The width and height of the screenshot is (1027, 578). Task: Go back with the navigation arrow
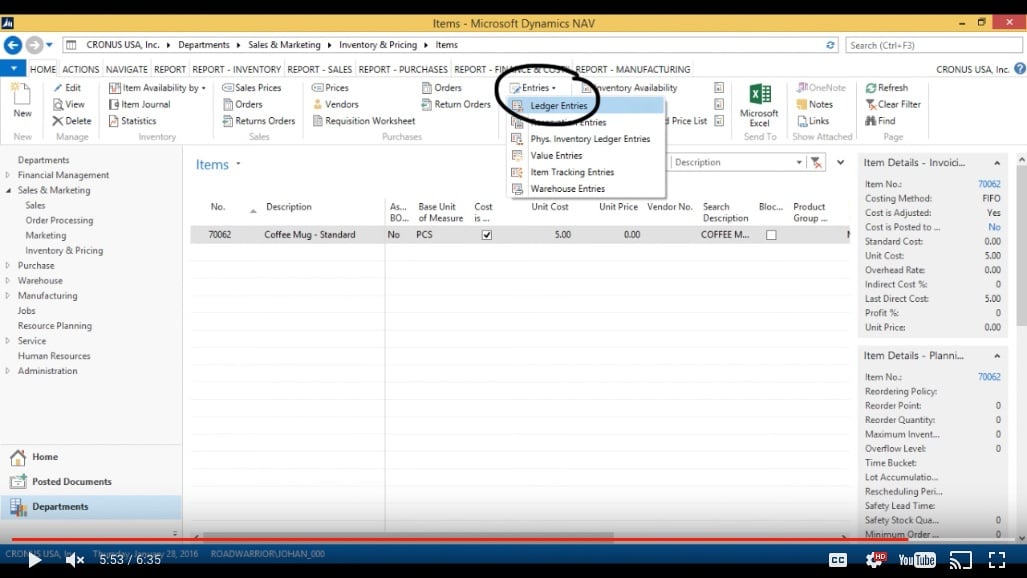pos(13,45)
